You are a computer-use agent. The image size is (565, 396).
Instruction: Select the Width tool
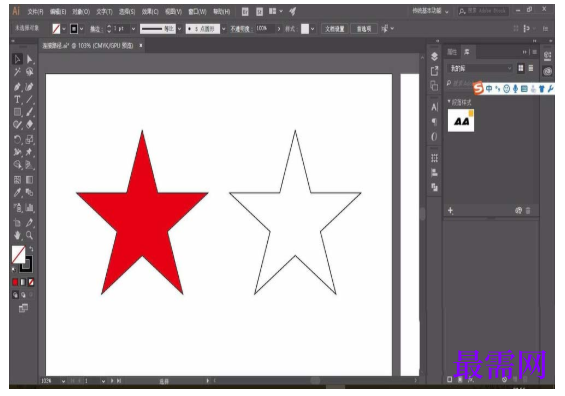pyautogui.click(x=17, y=152)
